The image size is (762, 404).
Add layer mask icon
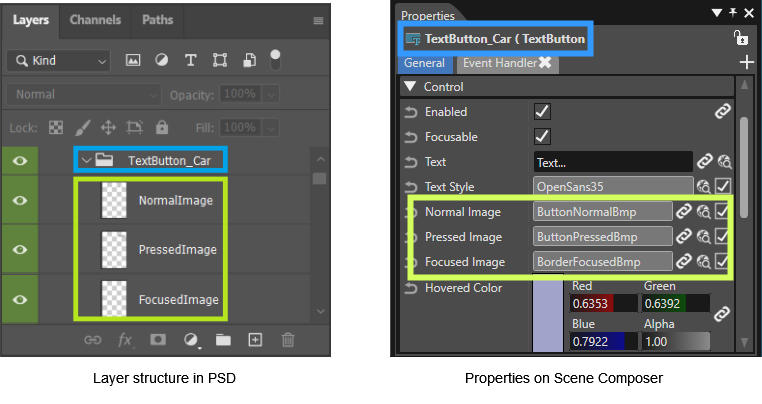click(x=158, y=339)
